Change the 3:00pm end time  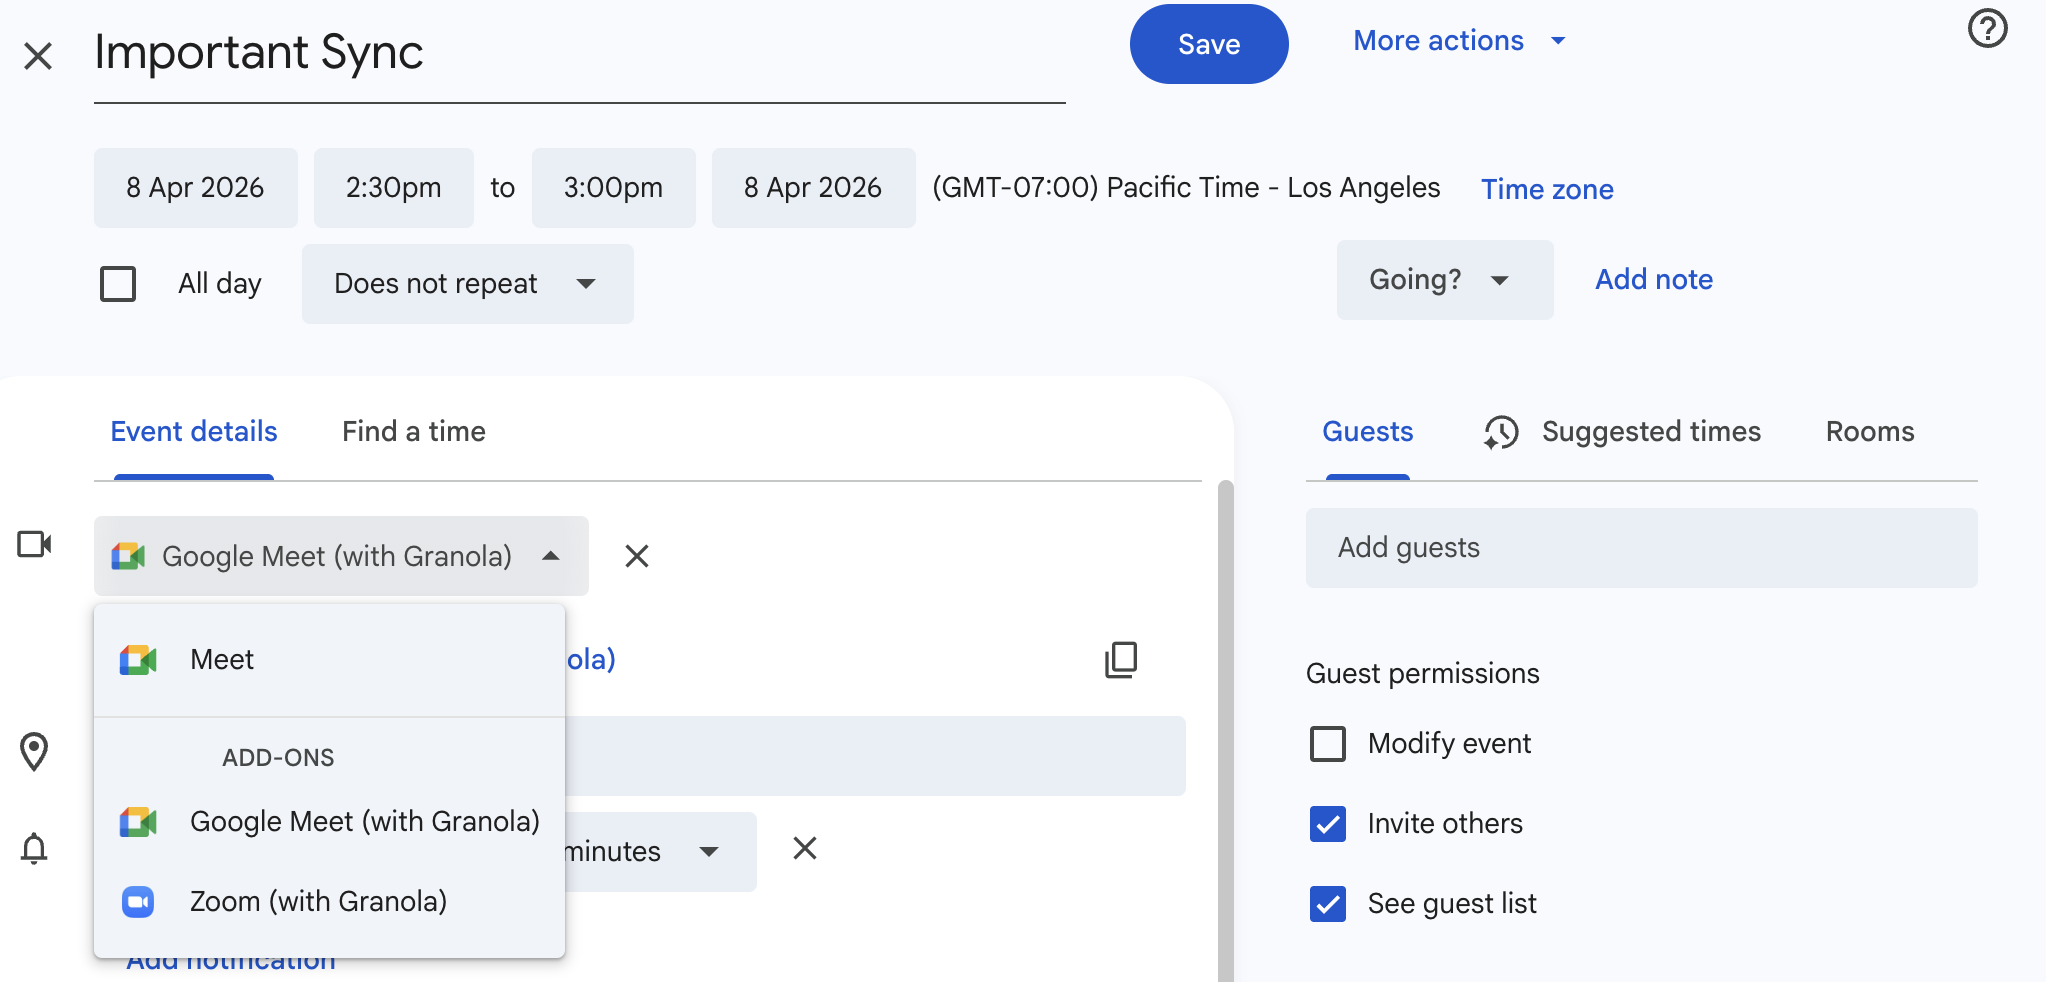(x=614, y=188)
